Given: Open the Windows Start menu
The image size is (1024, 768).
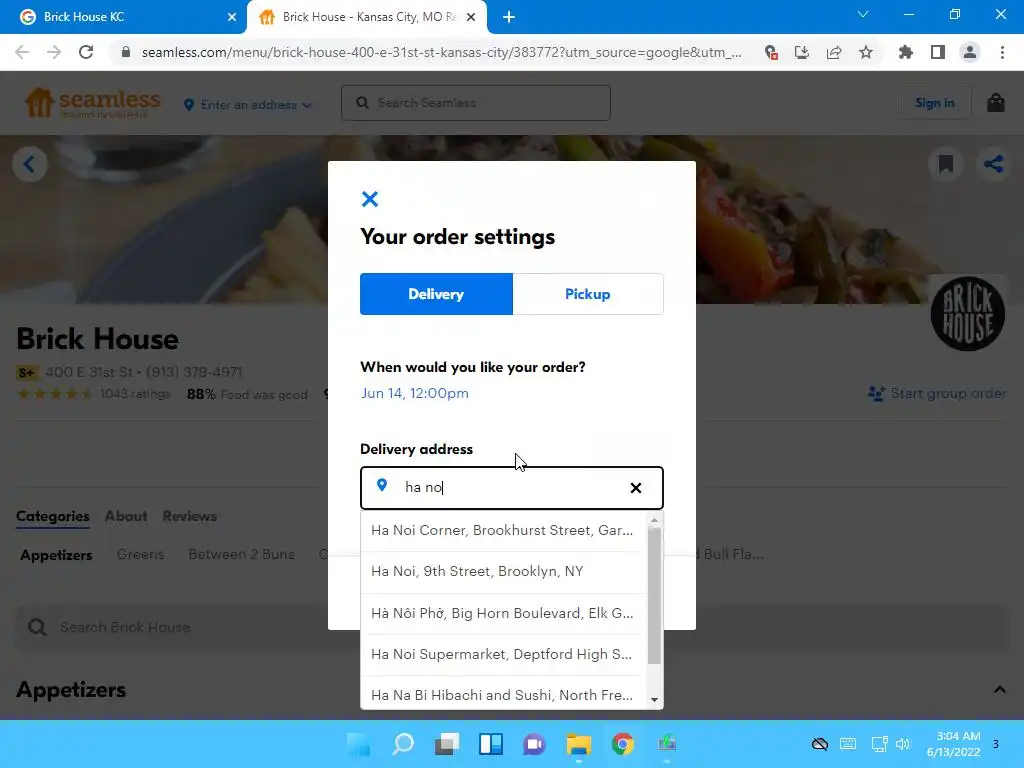Looking at the screenshot, I should point(359,744).
